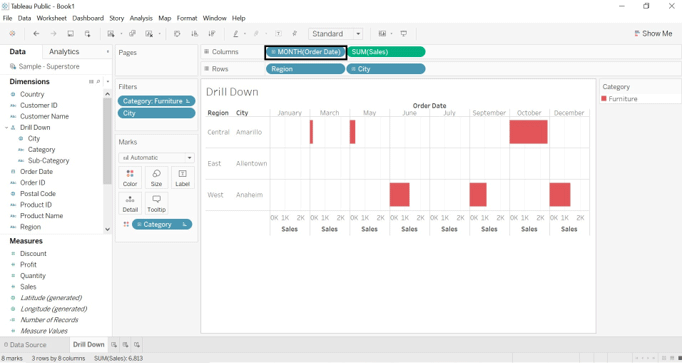Image resolution: width=682 pixels, height=363 pixels.
Task: Click the Add new data source icon
Action: 87,33
